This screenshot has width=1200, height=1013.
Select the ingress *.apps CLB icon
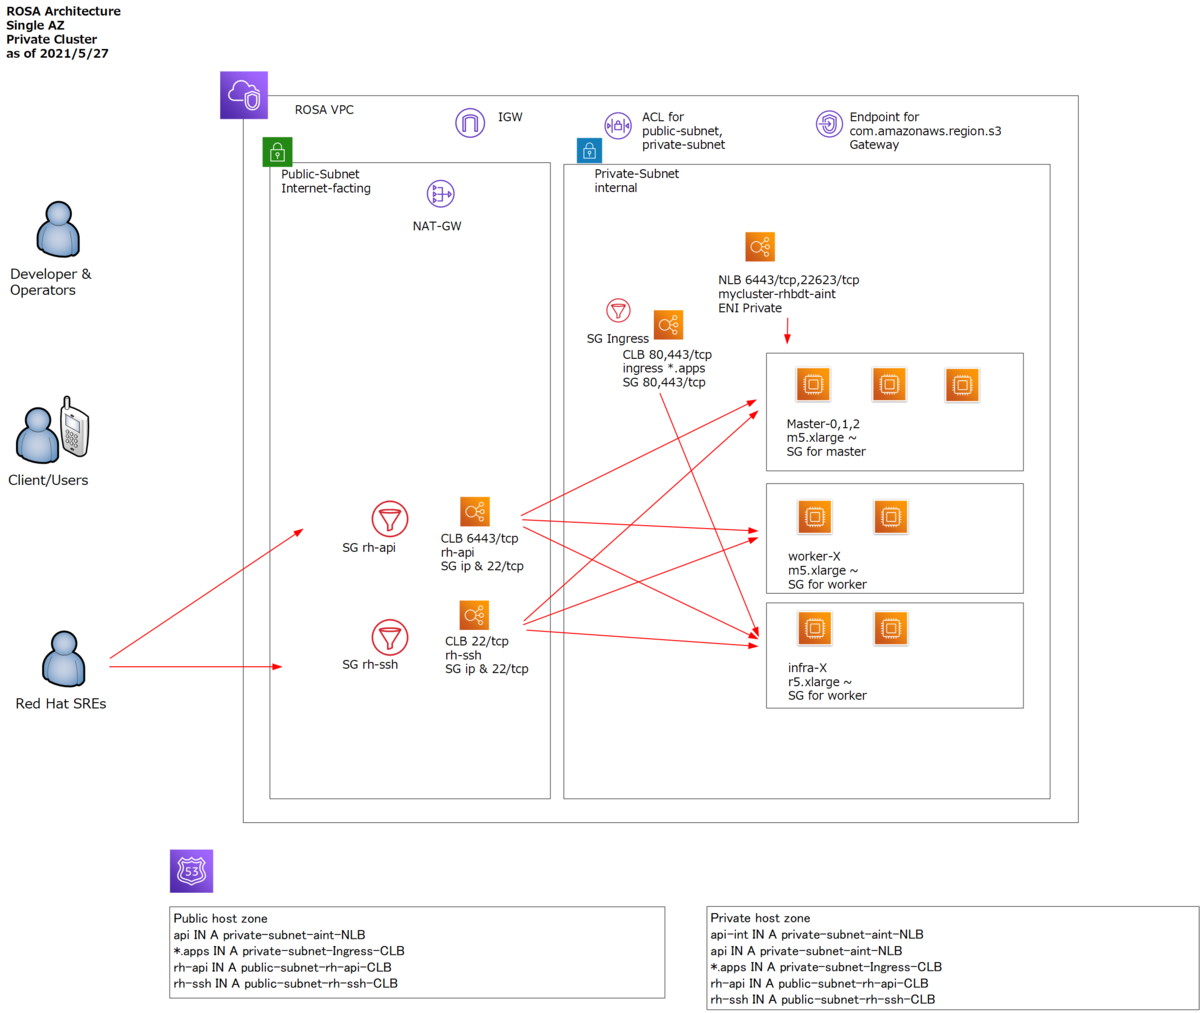click(x=669, y=325)
